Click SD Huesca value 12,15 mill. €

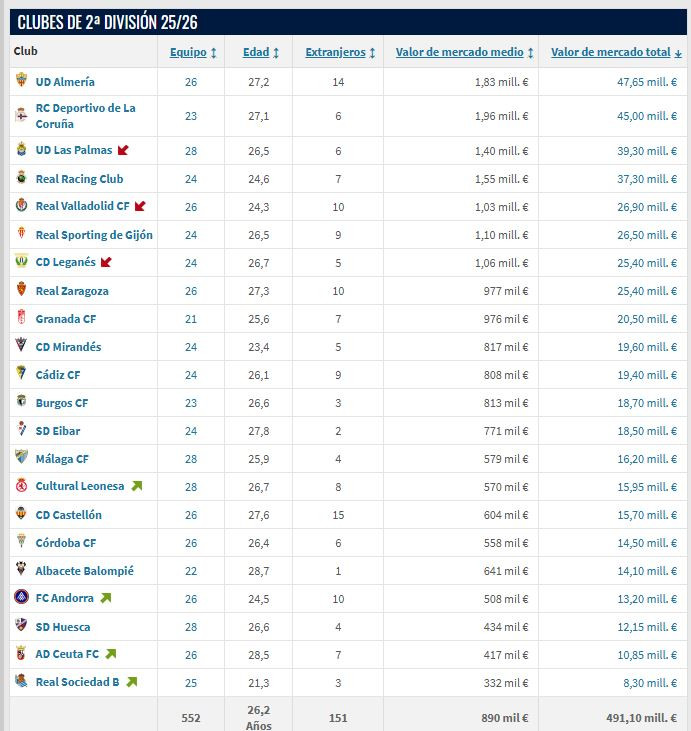647,627
